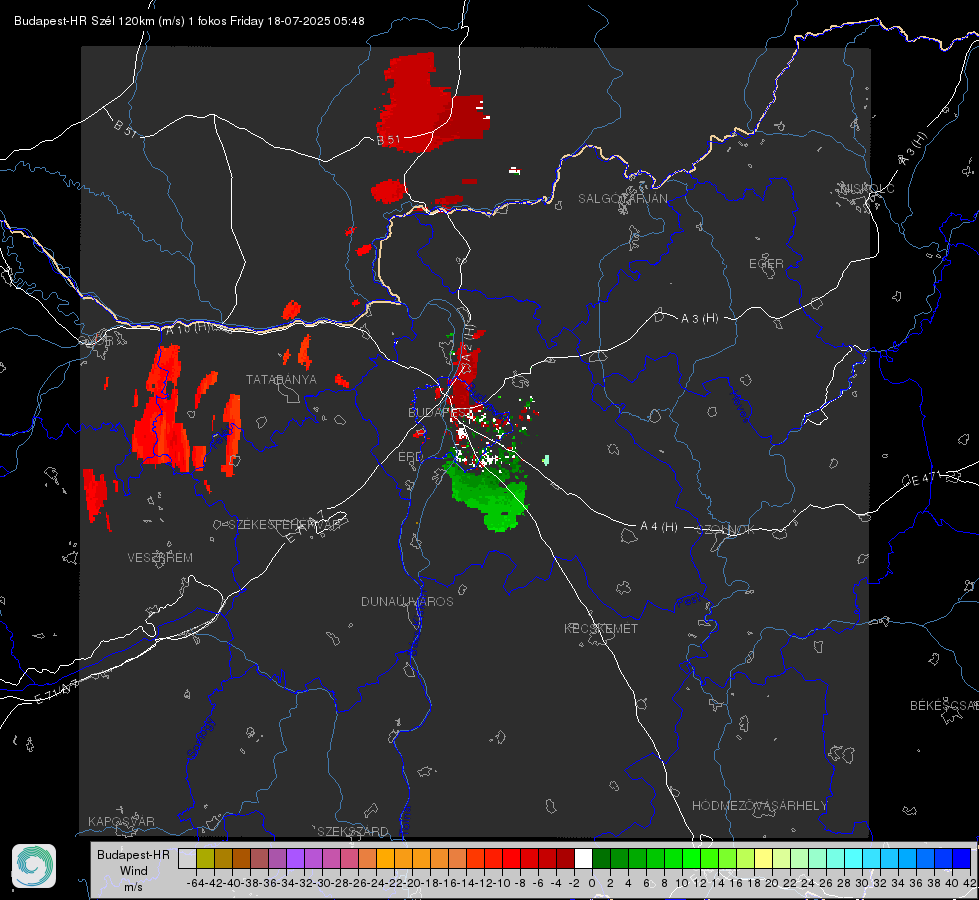
Task: Click the EGER city label
Action: coord(766,264)
